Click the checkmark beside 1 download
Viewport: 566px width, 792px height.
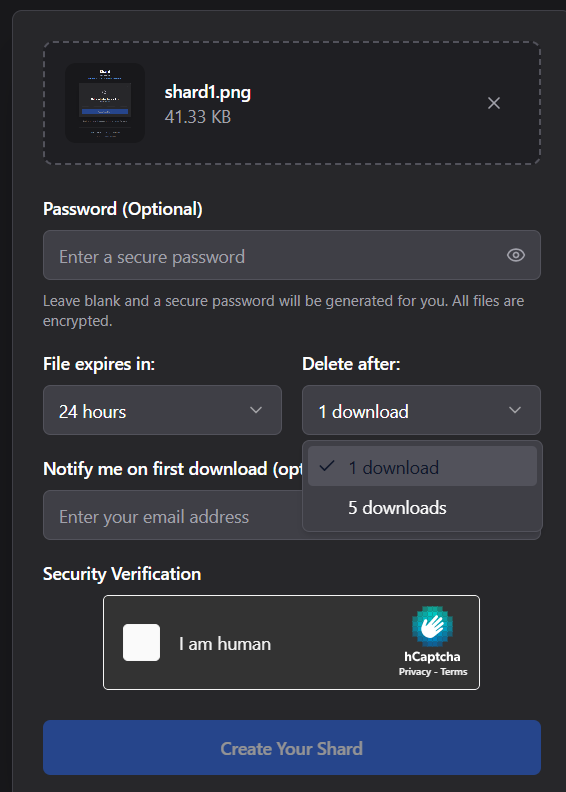(327, 466)
